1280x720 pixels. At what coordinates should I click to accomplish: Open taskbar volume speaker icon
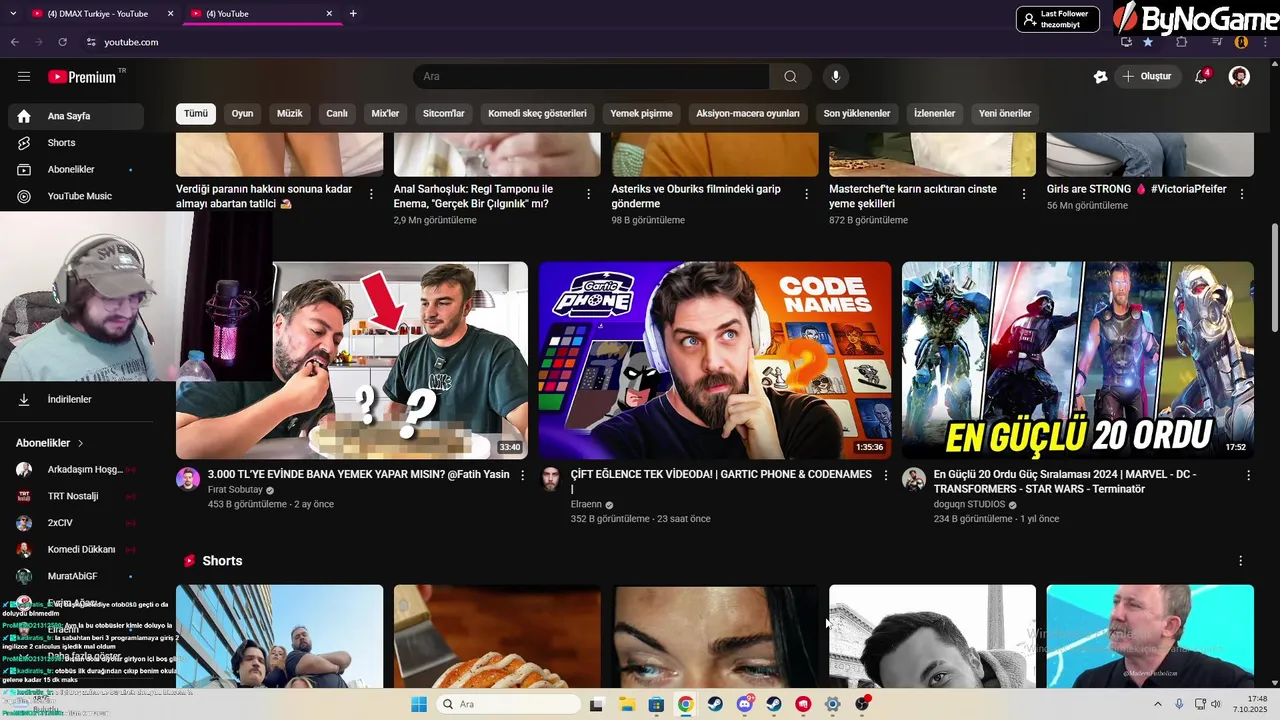(1216, 704)
